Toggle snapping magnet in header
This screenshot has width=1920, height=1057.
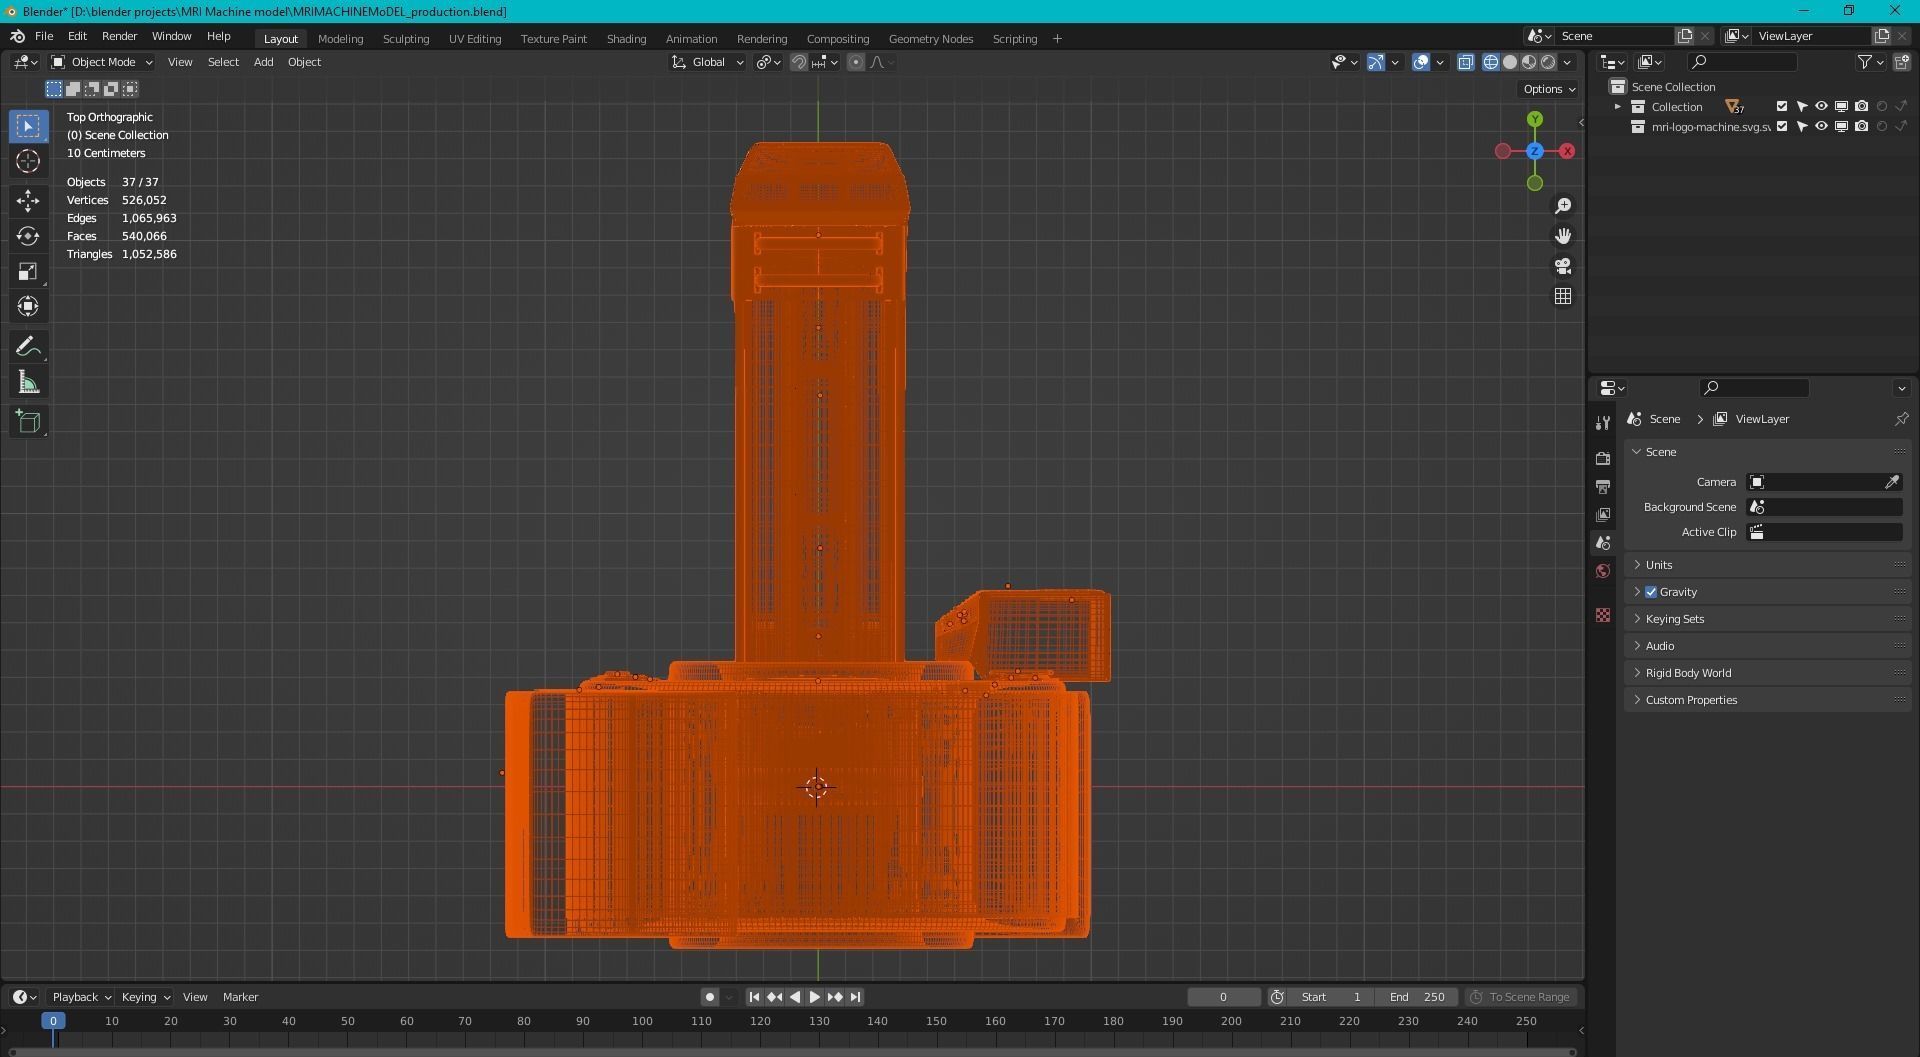pos(798,62)
